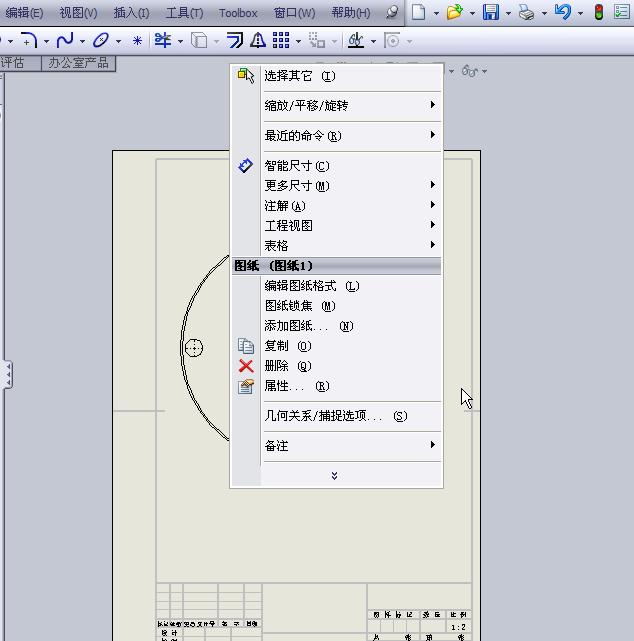This screenshot has width=634, height=641.
Task: Open 更多尺寸 (M) submenu
Action: [x=336, y=186]
